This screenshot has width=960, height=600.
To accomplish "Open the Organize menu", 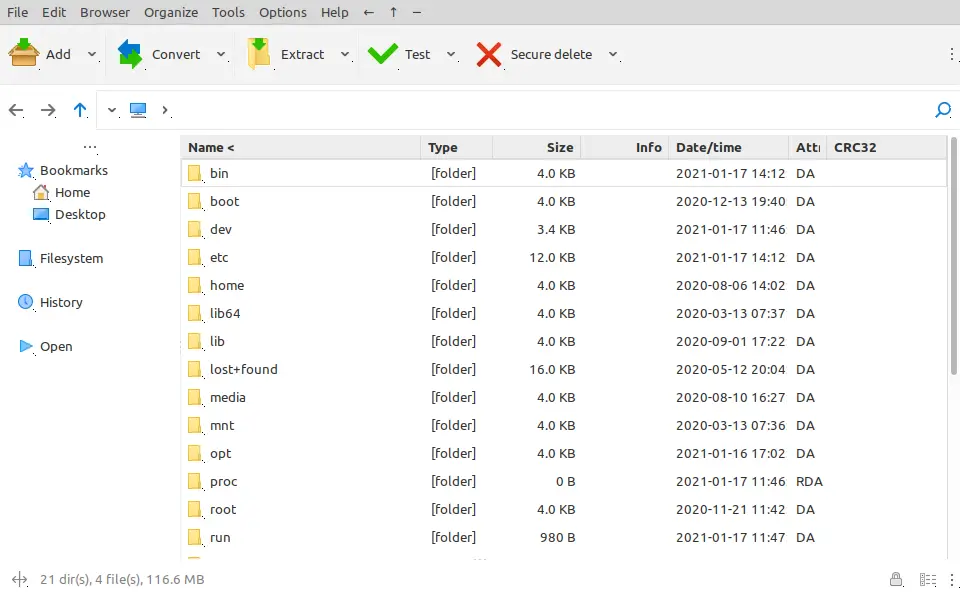I will coord(171,12).
